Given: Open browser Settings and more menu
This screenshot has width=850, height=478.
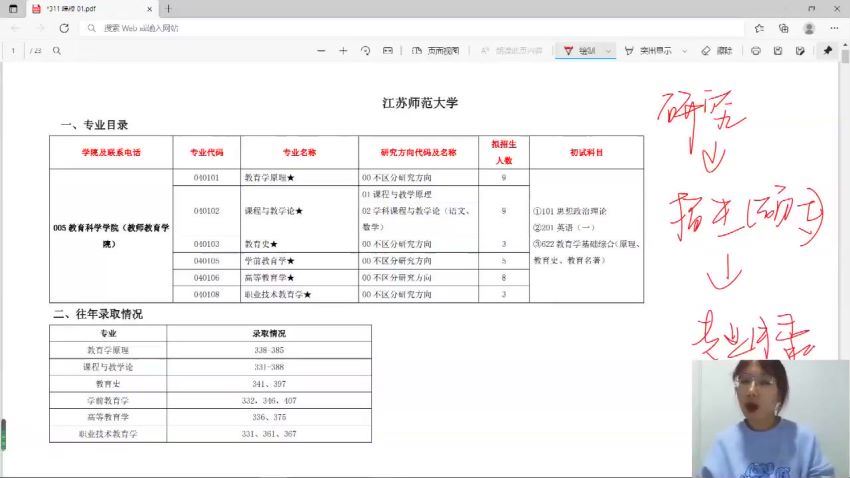Looking at the screenshot, I should tap(834, 28).
